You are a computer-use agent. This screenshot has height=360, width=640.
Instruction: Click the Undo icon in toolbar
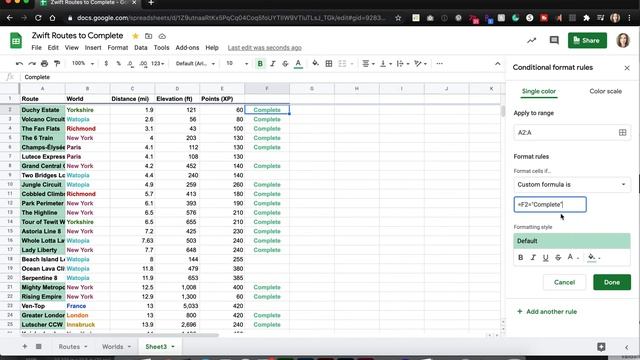coord(19,64)
